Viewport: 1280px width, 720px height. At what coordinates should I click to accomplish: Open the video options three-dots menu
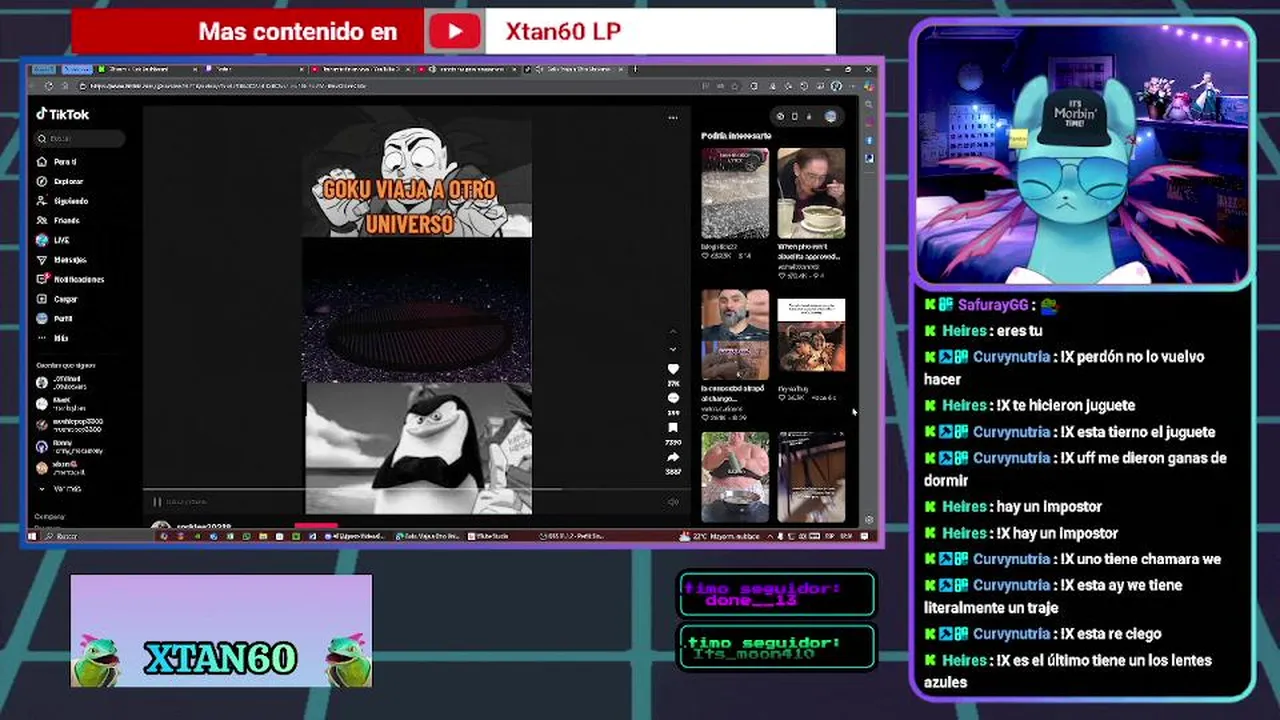(673, 118)
